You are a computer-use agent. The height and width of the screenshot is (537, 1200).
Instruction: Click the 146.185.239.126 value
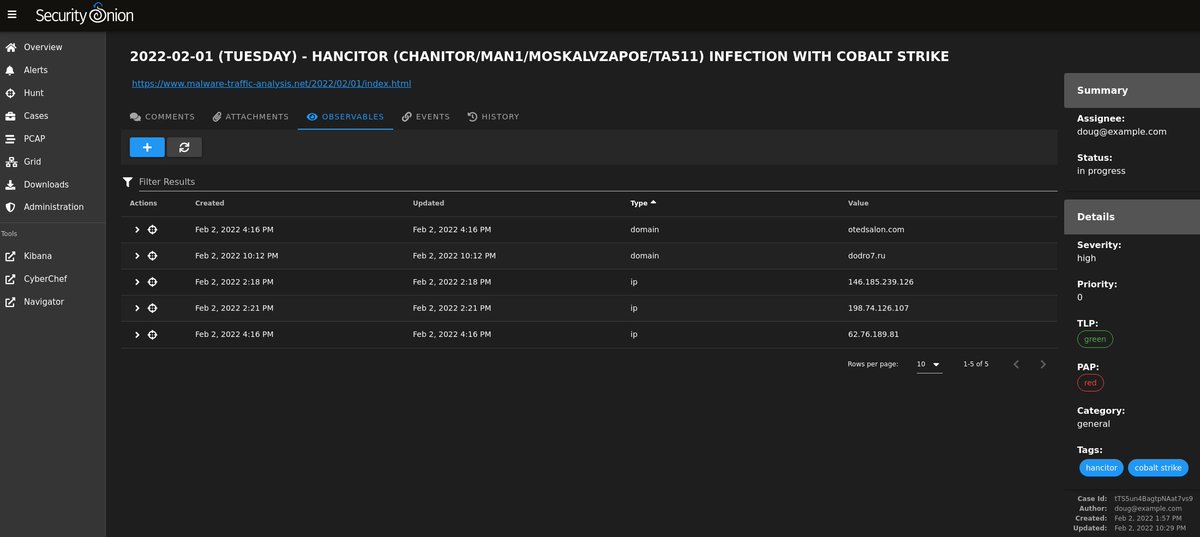pyautogui.click(x=881, y=282)
